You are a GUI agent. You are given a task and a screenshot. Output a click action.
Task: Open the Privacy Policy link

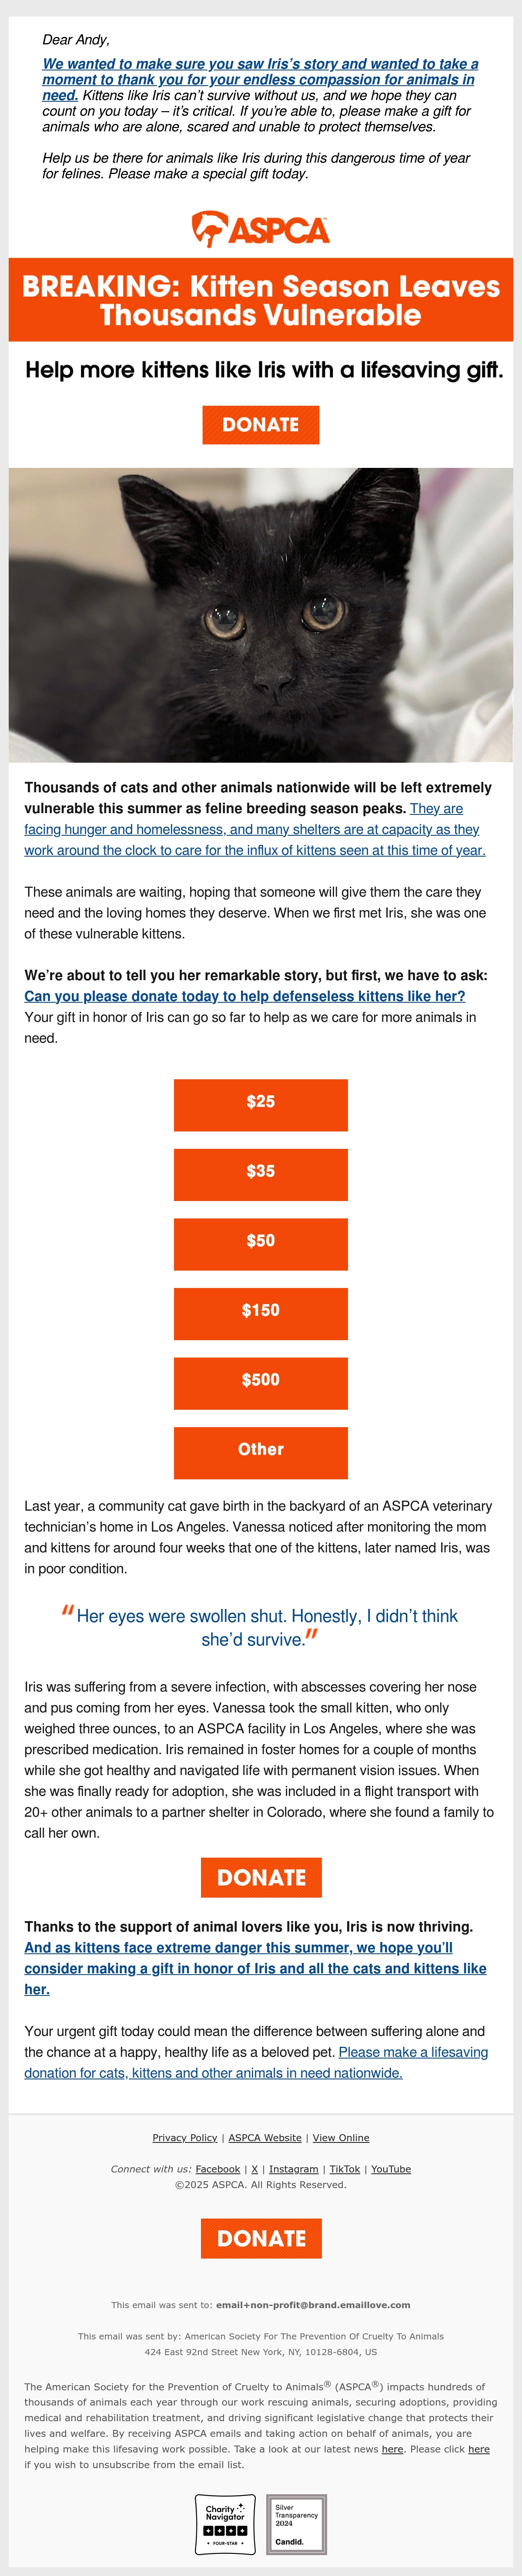click(x=185, y=2138)
